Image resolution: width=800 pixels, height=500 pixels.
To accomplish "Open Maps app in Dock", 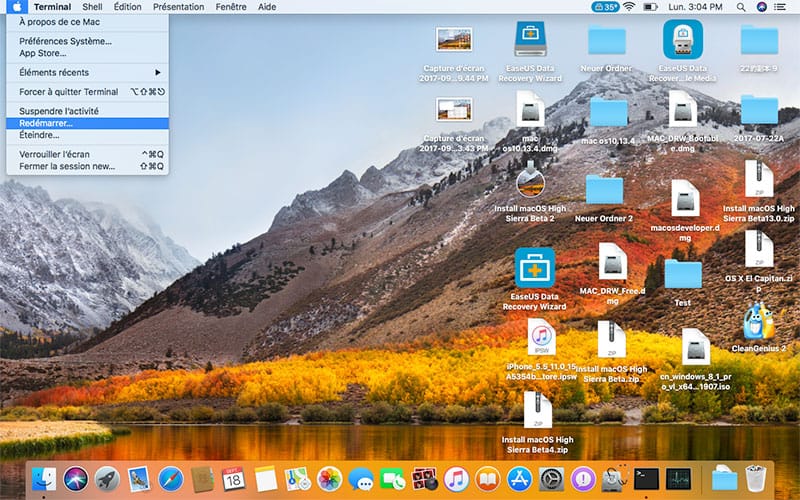I will (x=297, y=480).
